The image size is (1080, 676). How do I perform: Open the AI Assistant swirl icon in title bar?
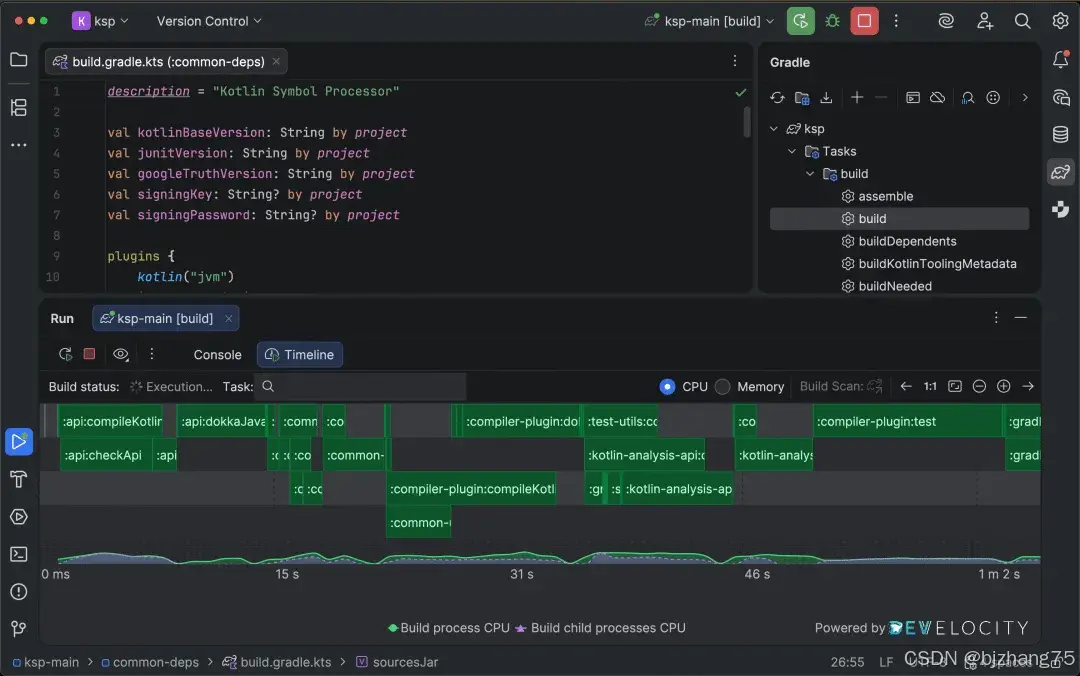(x=946, y=21)
